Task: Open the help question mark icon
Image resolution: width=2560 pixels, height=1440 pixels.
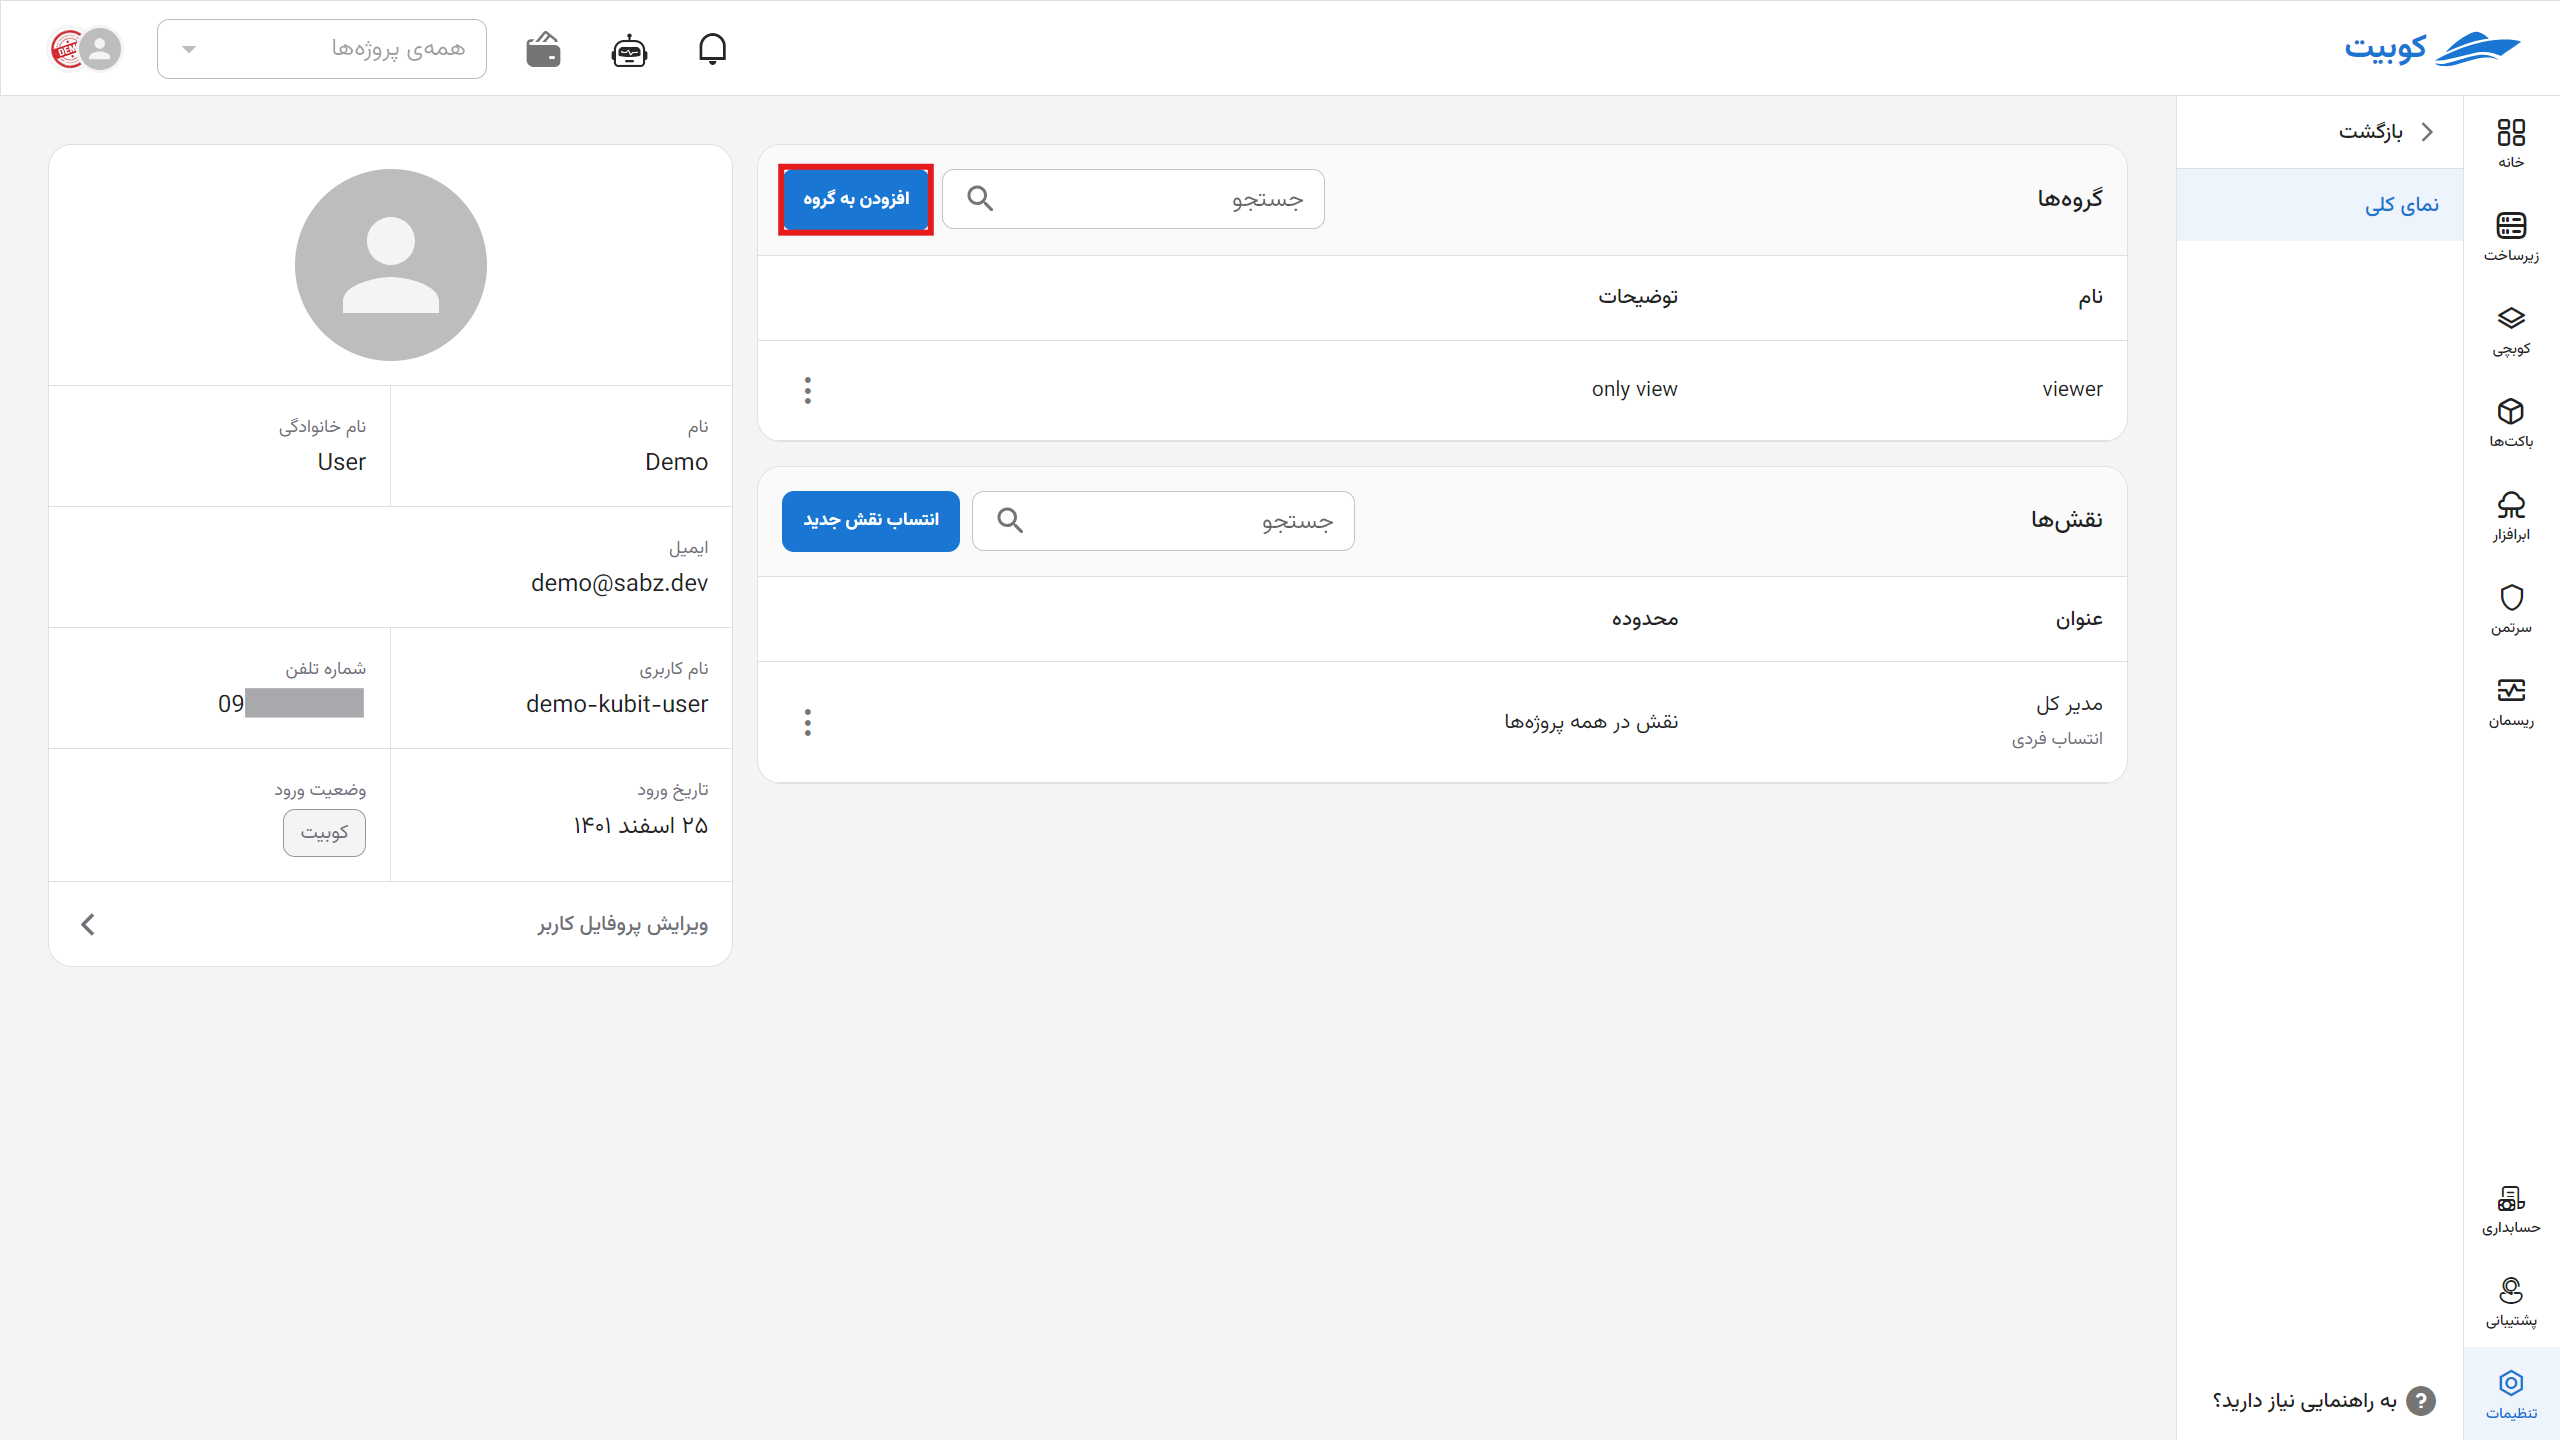Action: (2420, 1401)
